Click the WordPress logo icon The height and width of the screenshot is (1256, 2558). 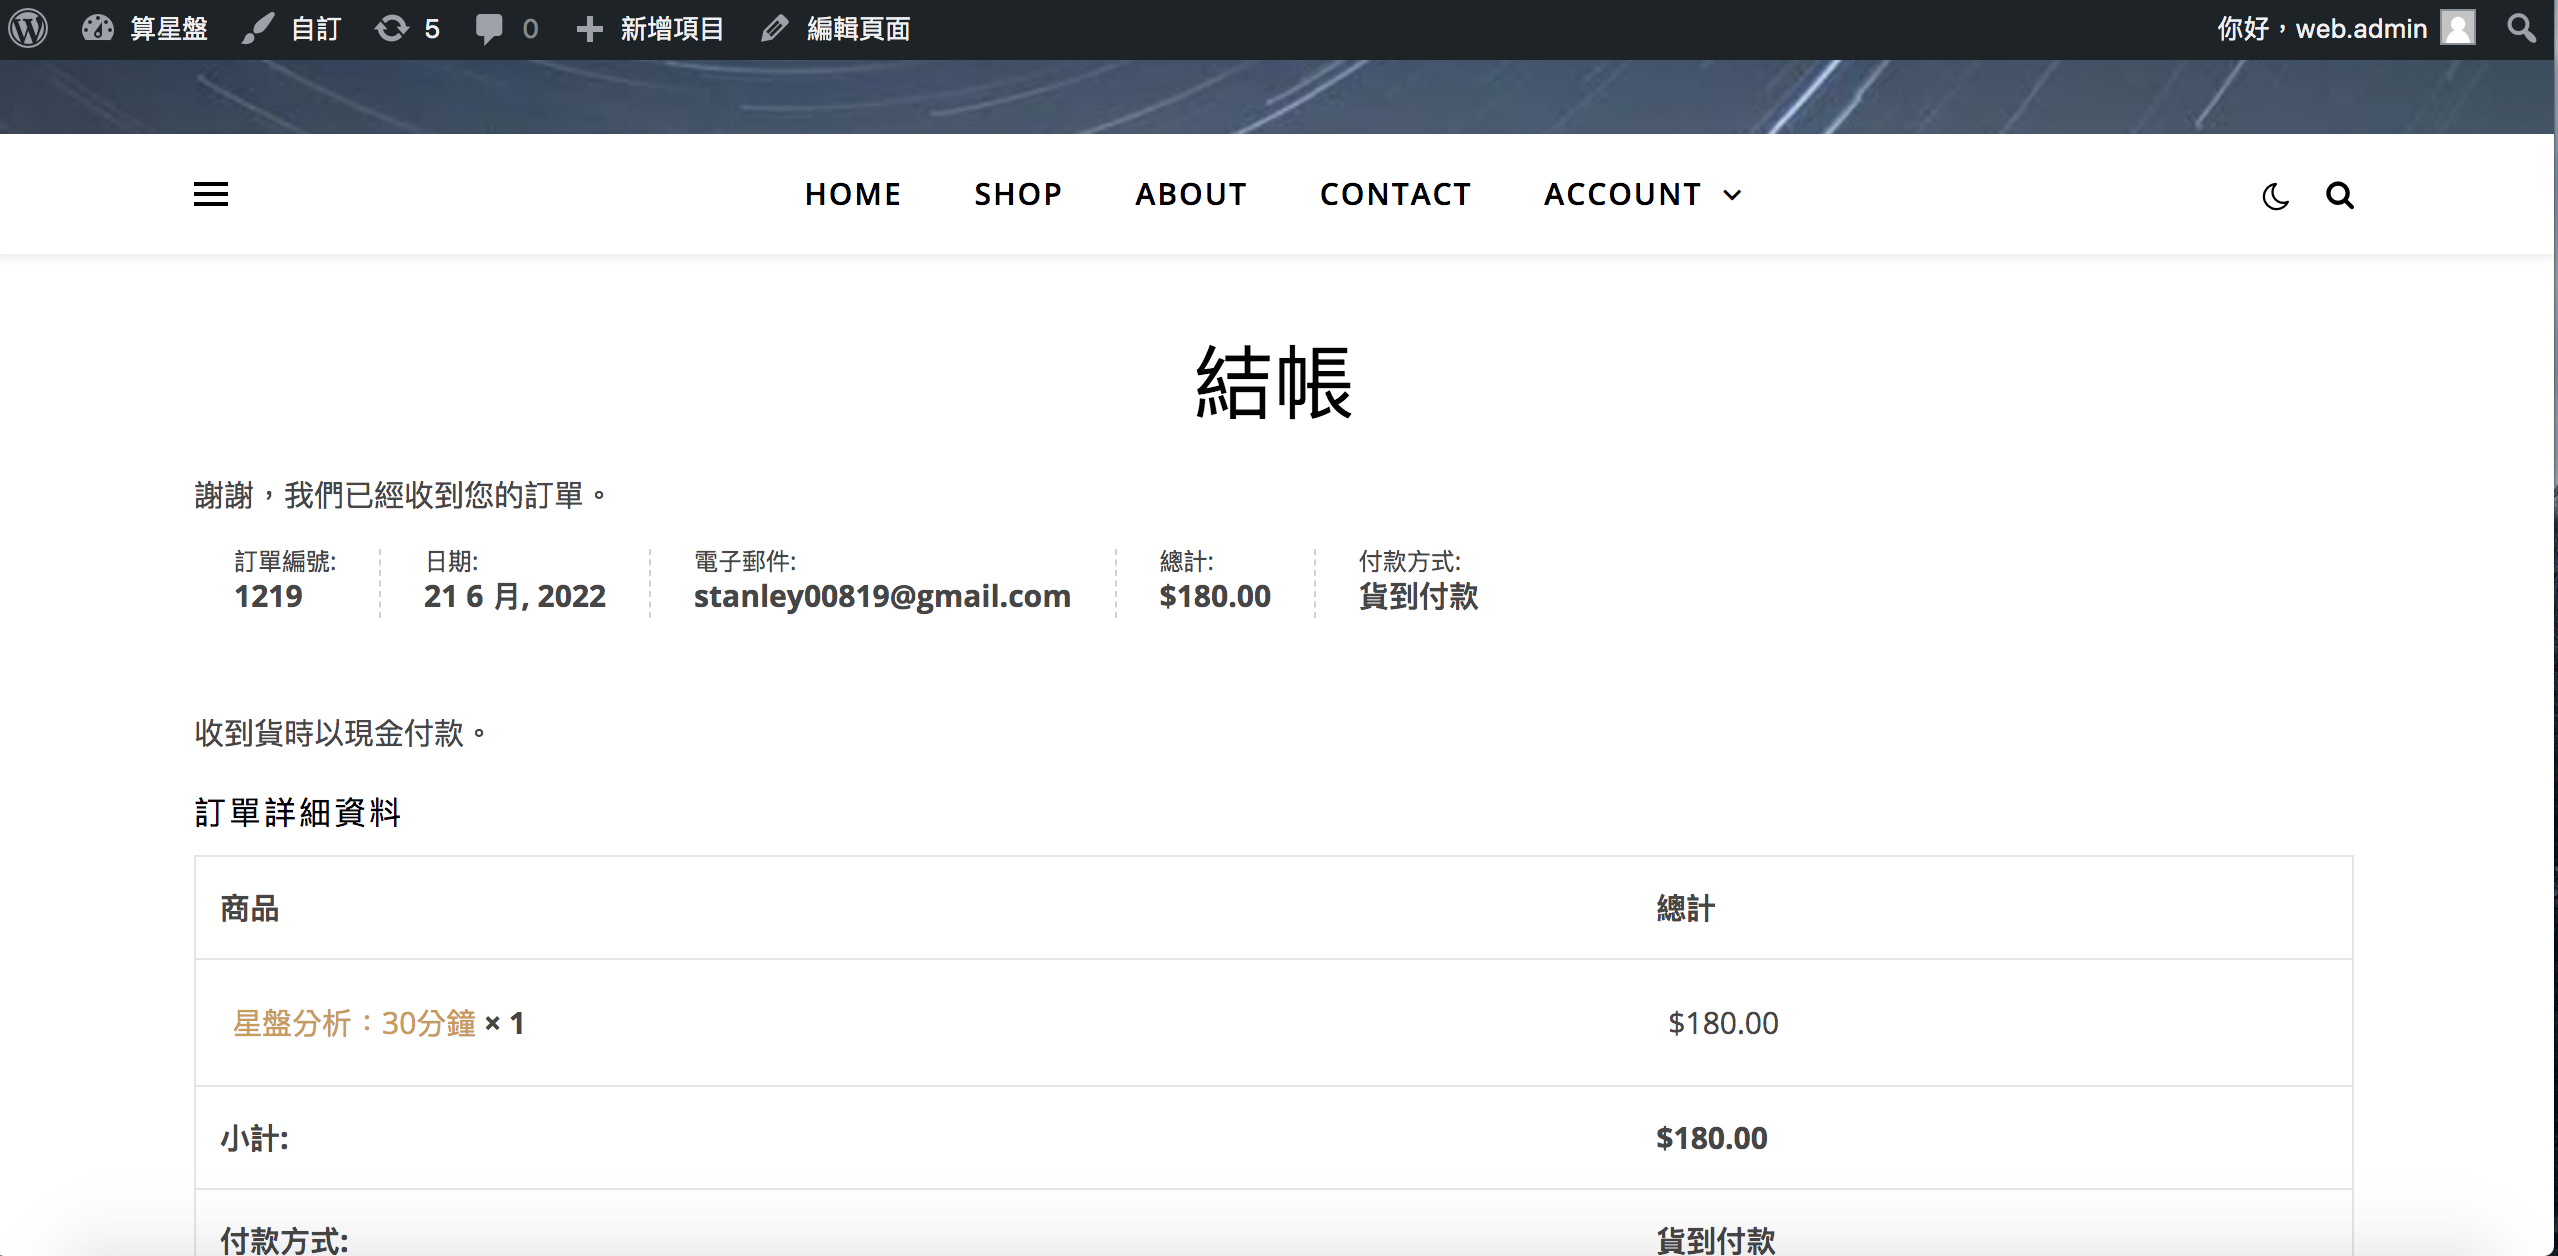28,28
